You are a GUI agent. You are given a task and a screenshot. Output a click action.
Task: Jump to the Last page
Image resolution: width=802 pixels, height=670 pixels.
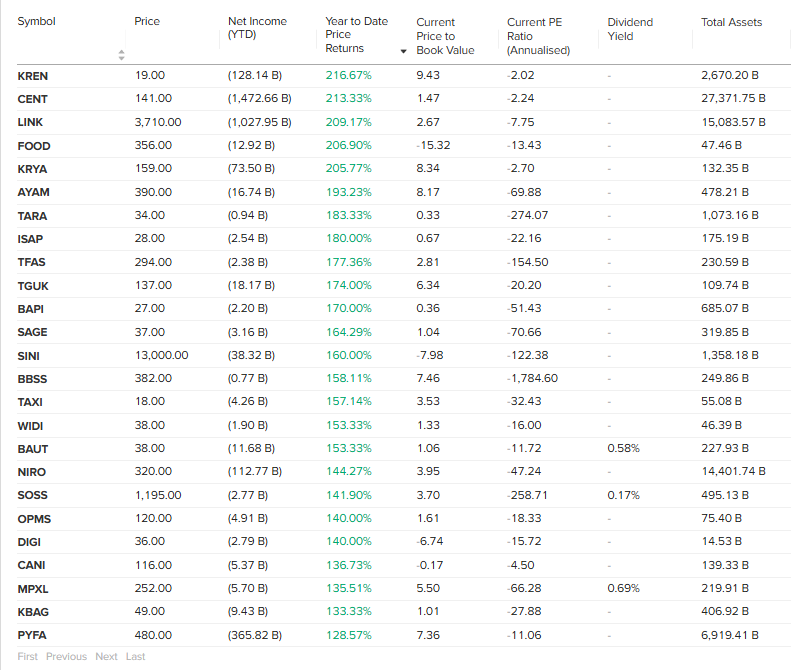point(135,656)
